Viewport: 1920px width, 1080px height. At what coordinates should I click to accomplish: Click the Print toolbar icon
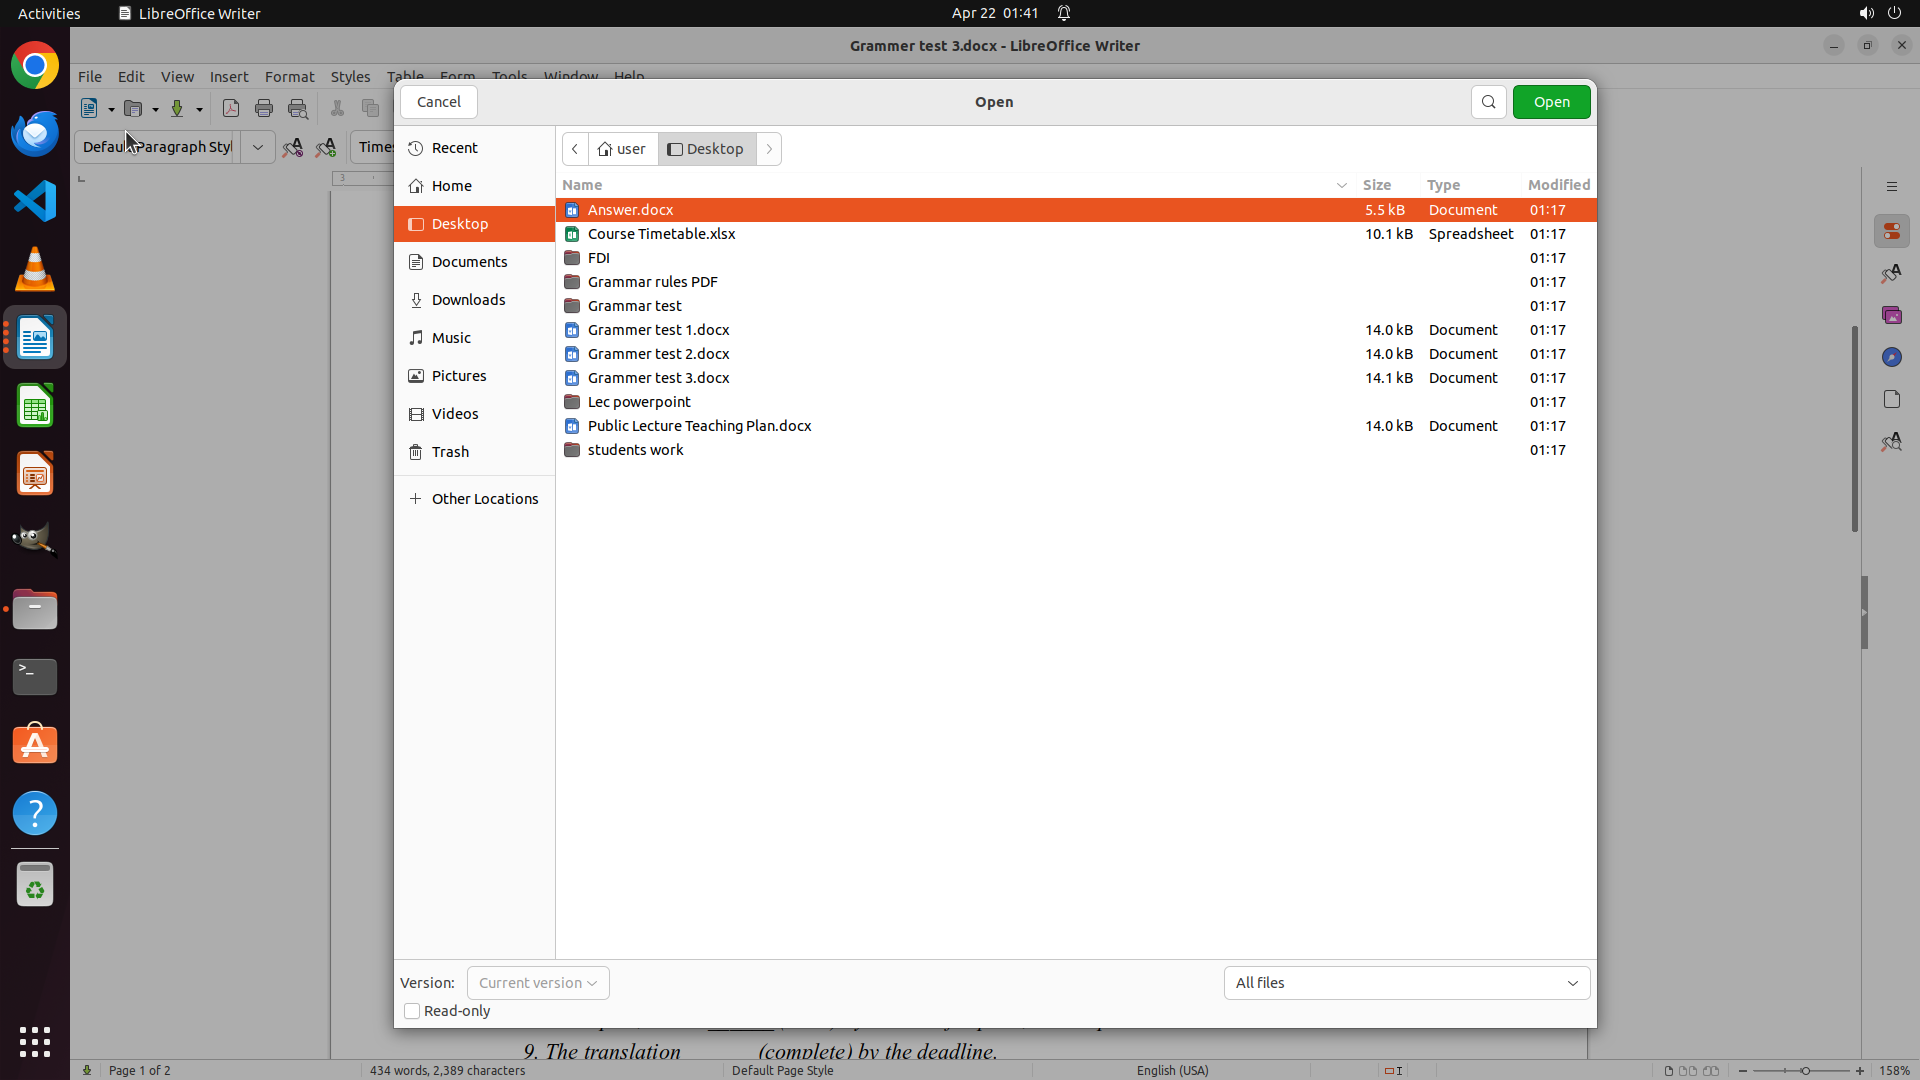click(264, 109)
